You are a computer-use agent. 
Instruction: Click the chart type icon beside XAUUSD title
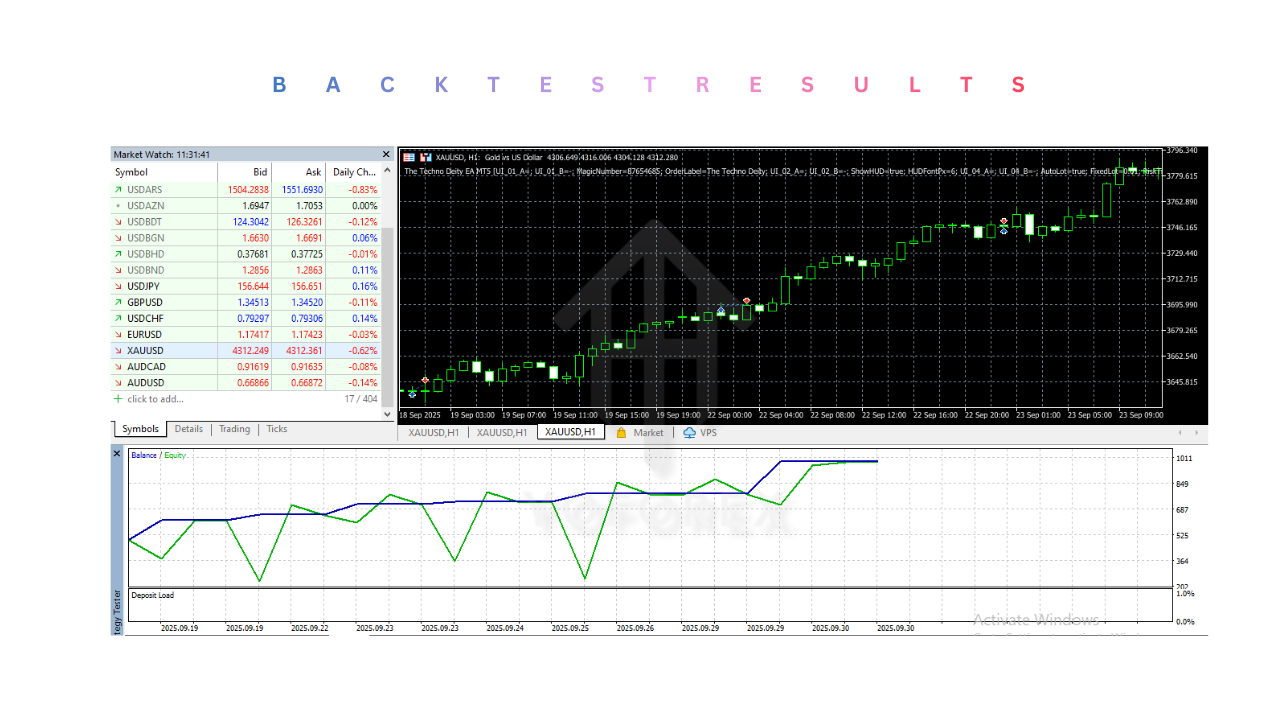pos(426,157)
